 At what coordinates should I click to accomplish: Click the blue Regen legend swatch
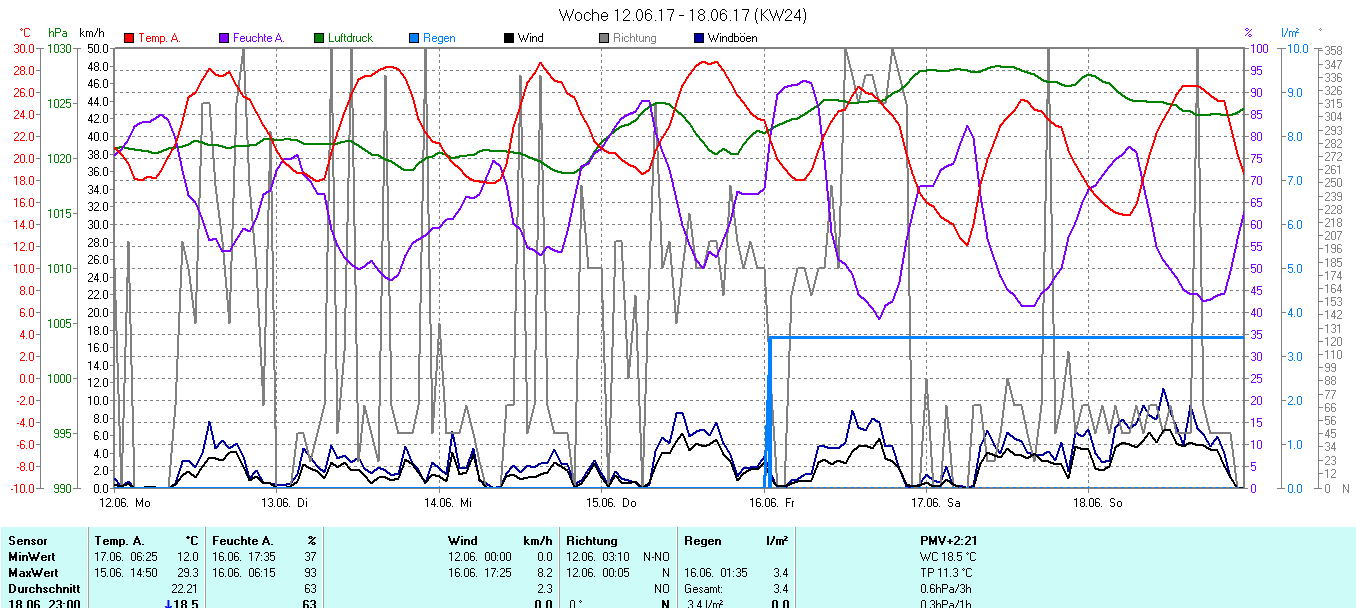pyautogui.click(x=414, y=38)
